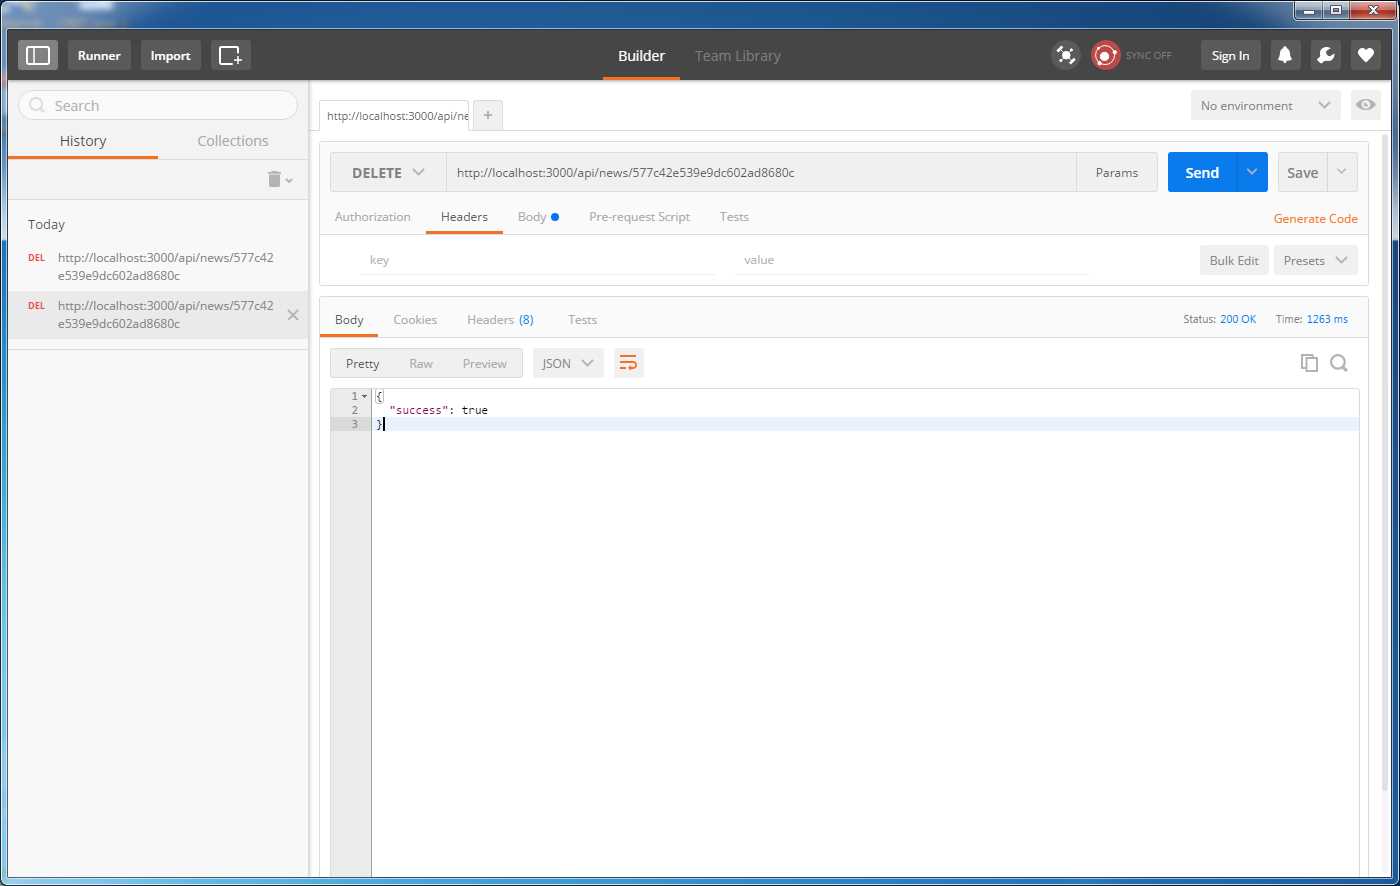Click the Params button
Image resolution: width=1400 pixels, height=886 pixels.
pyautogui.click(x=1116, y=172)
